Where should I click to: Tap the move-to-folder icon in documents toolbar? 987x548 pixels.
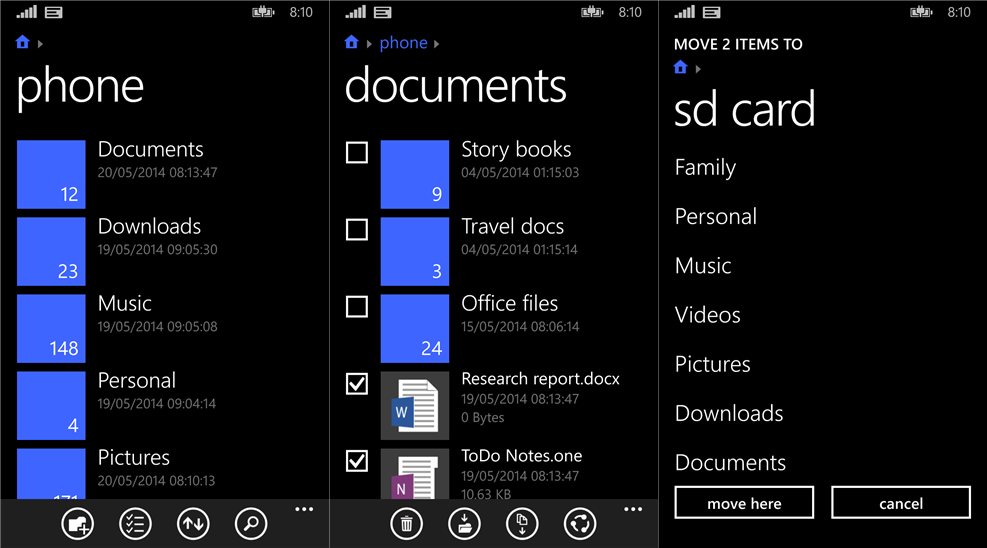[465, 523]
